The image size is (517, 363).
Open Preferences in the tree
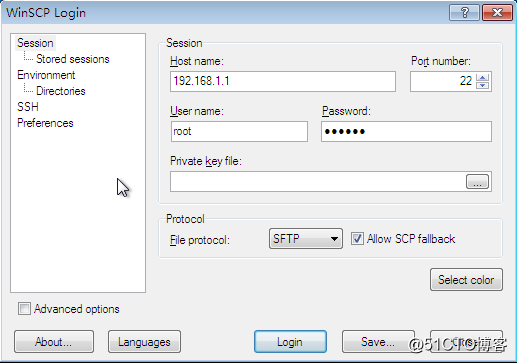(x=45, y=123)
